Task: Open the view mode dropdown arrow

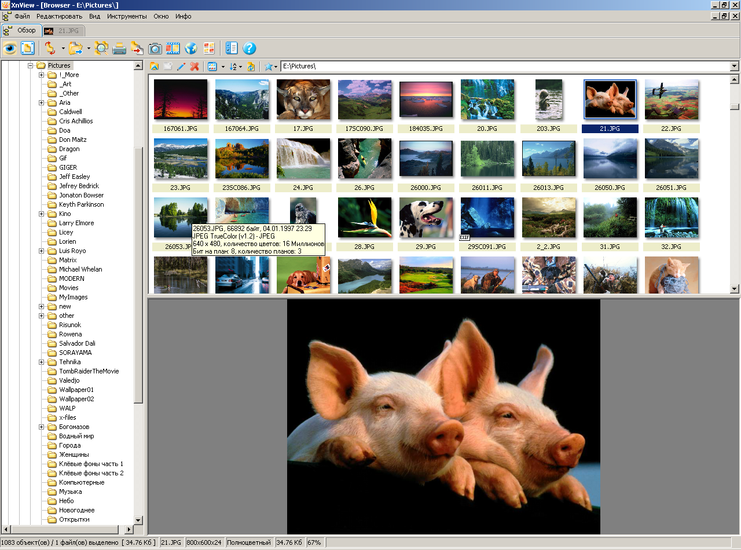Action: pyautogui.click(x=223, y=67)
